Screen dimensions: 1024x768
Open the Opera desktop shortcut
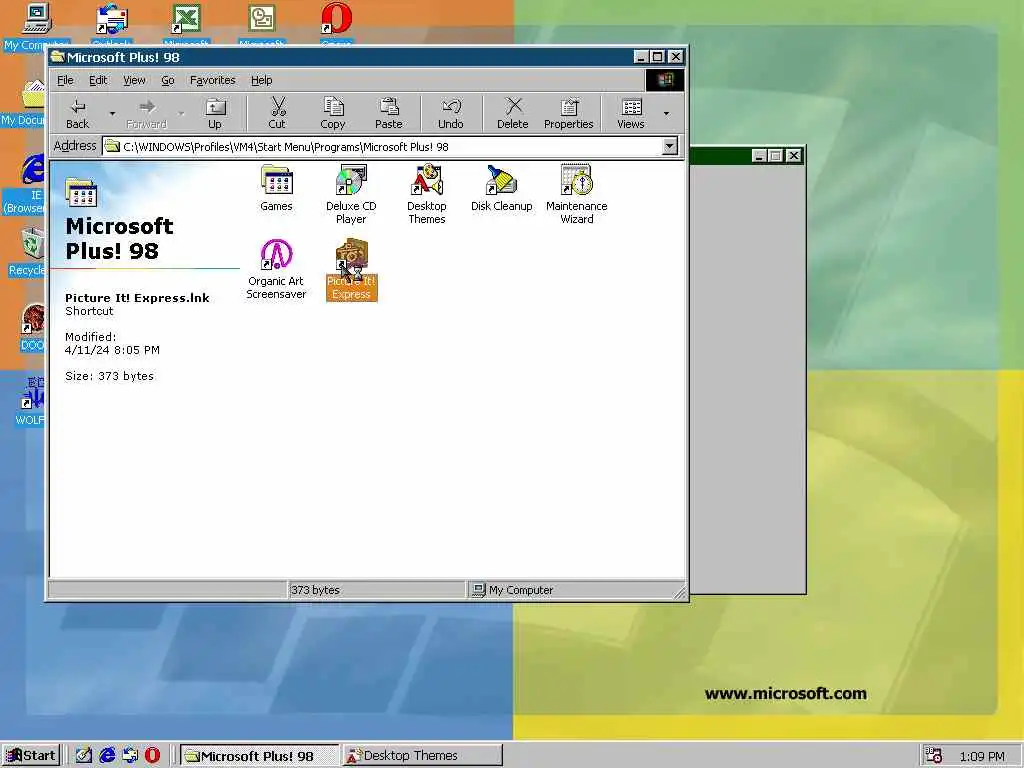(336, 25)
